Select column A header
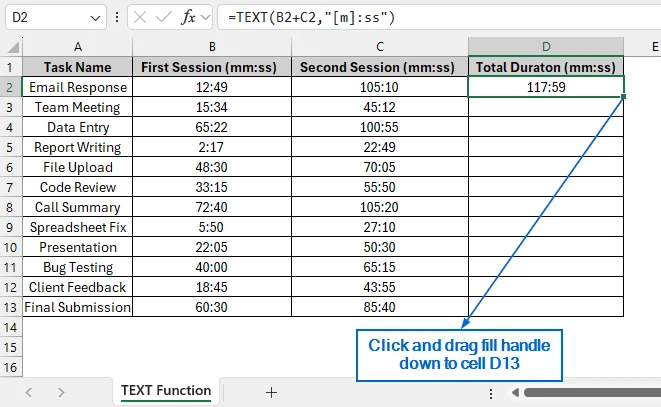The image size is (661, 407). (x=78, y=46)
